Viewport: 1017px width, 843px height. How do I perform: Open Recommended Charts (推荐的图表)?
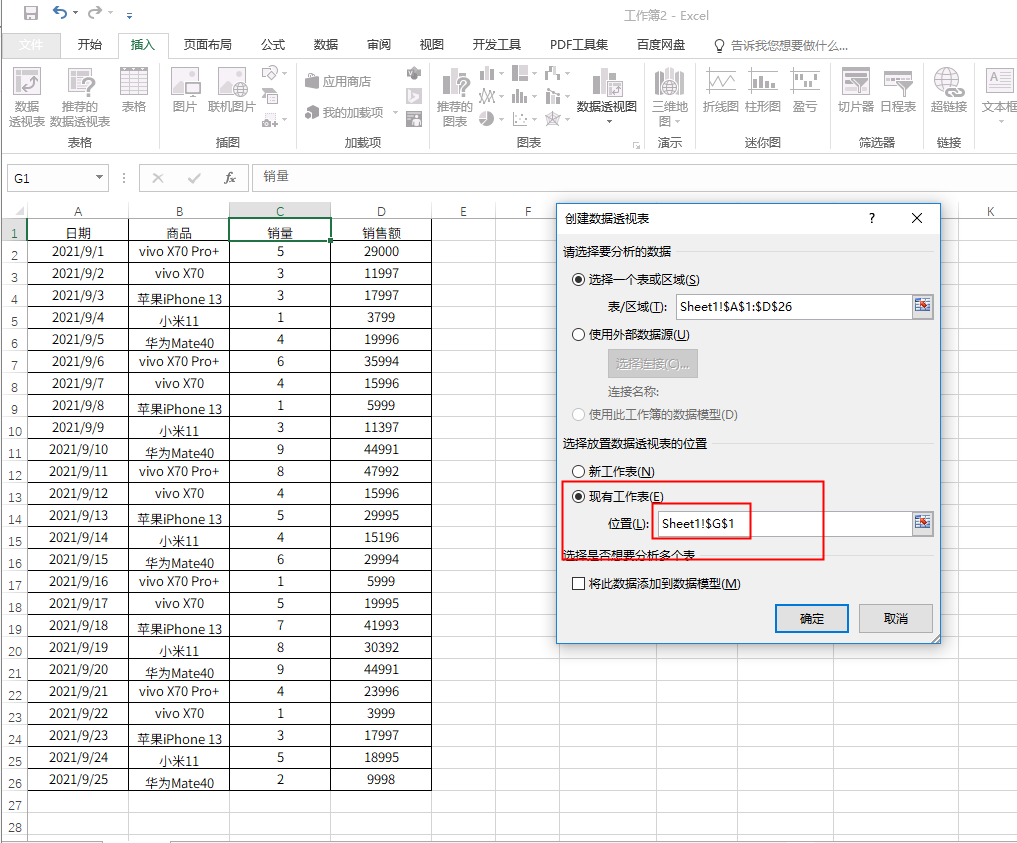[x=455, y=98]
